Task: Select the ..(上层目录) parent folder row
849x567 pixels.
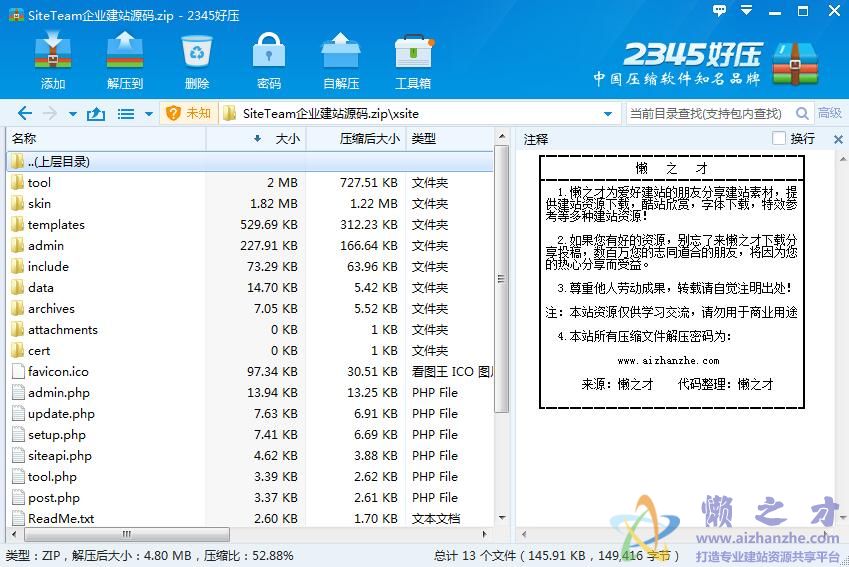Action: (x=250, y=161)
